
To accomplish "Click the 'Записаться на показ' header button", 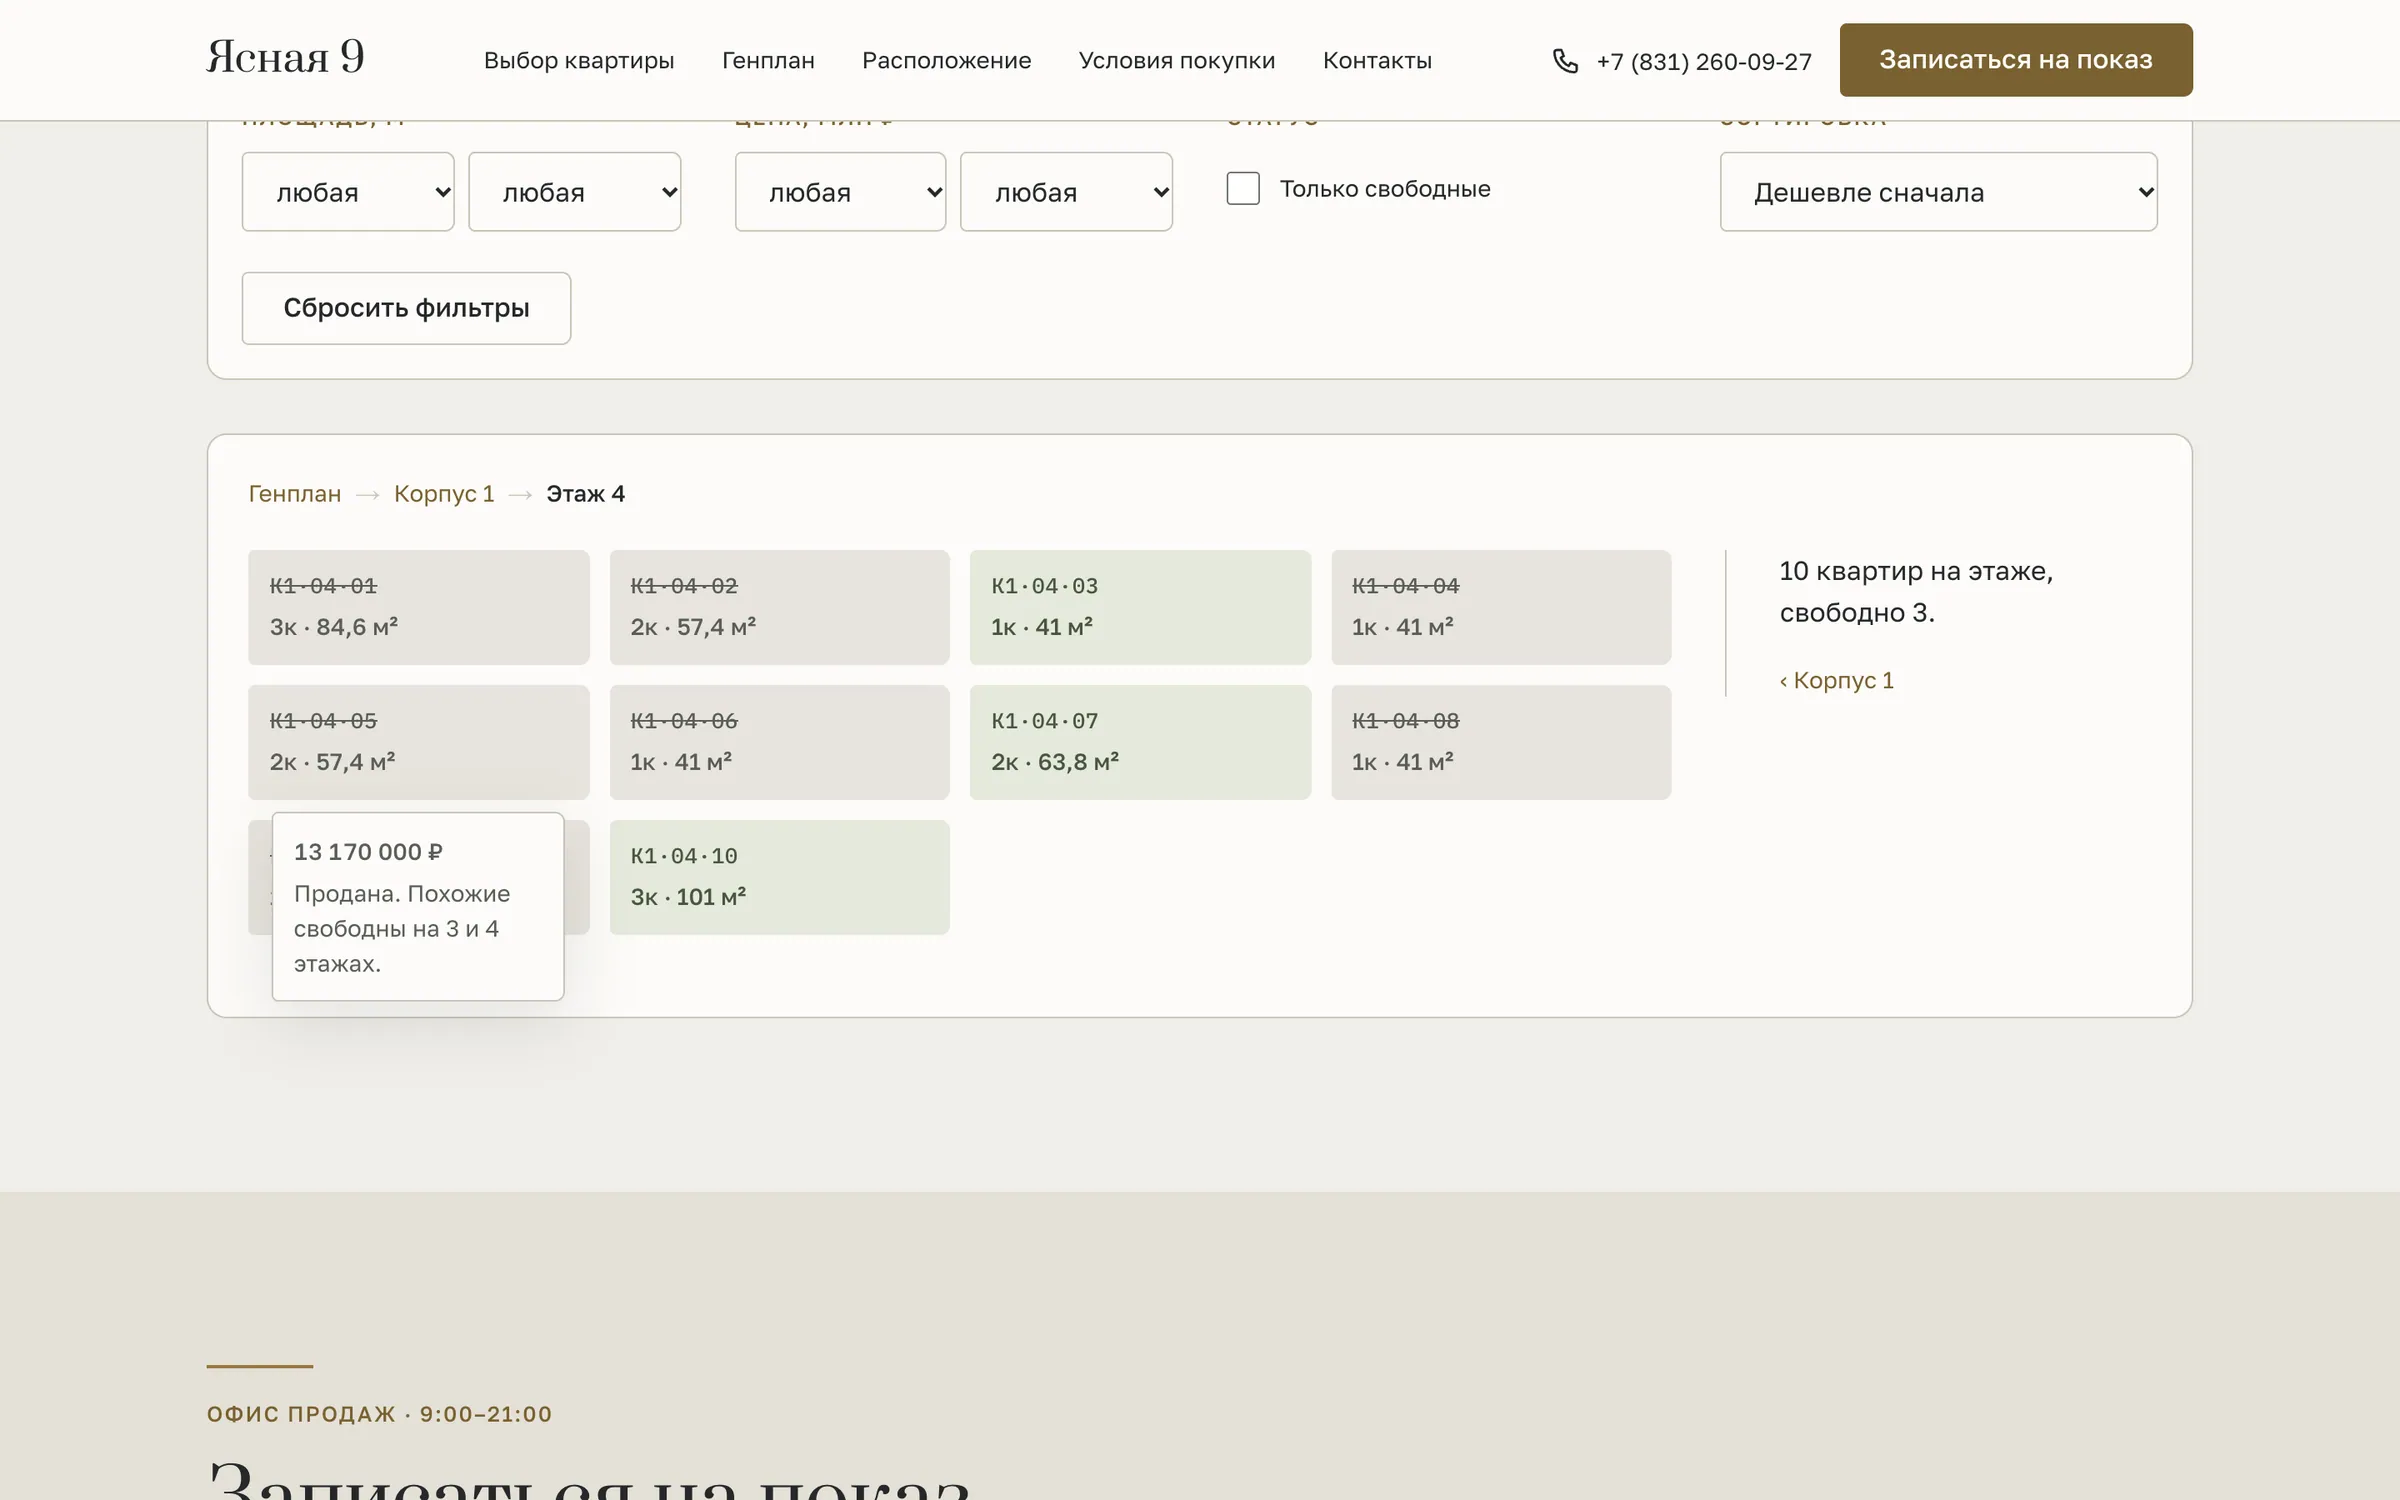I will coord(2016,60).
